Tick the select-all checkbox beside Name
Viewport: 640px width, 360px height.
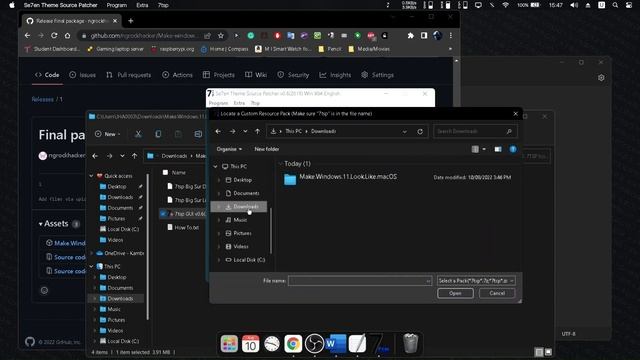coord(165,173)
